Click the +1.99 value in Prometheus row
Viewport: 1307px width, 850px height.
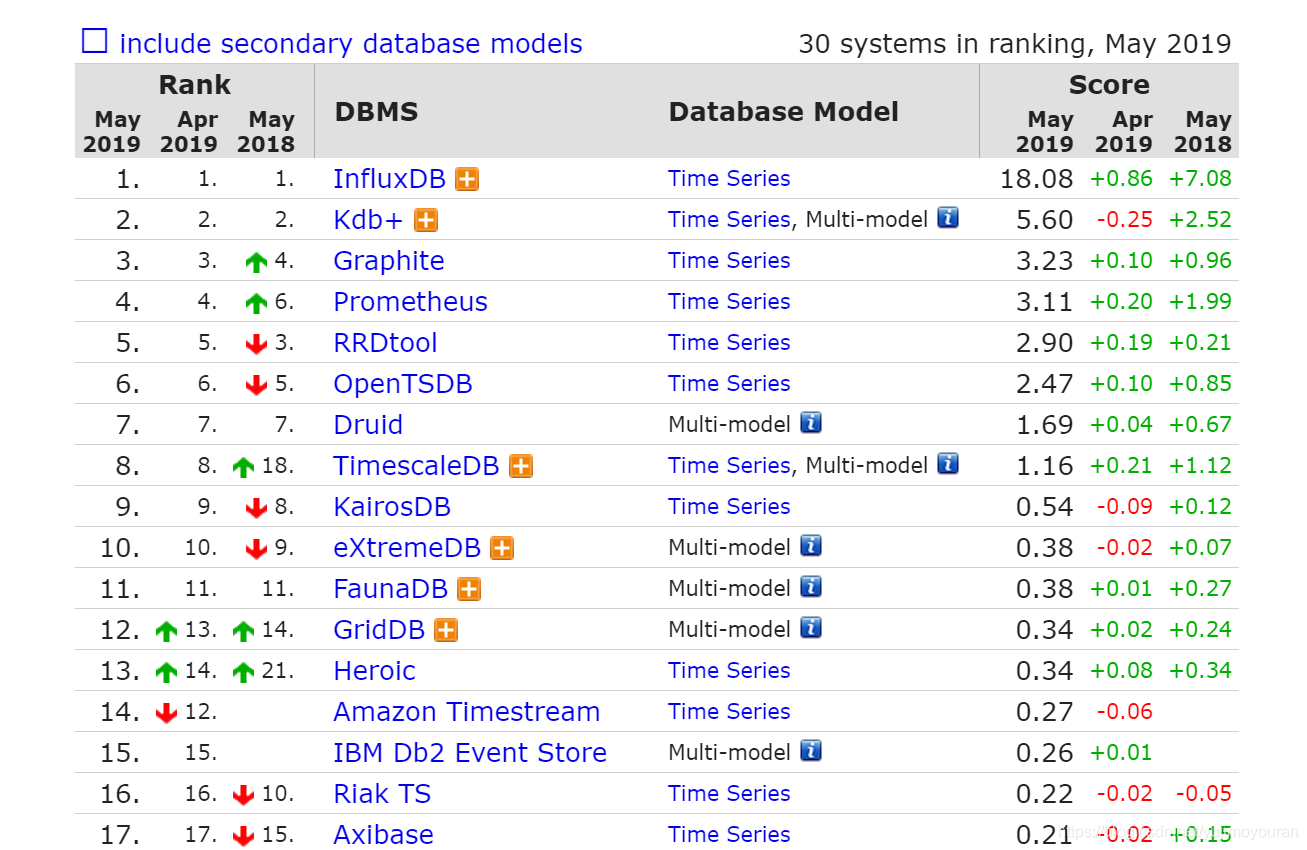tap(1200, 302)
